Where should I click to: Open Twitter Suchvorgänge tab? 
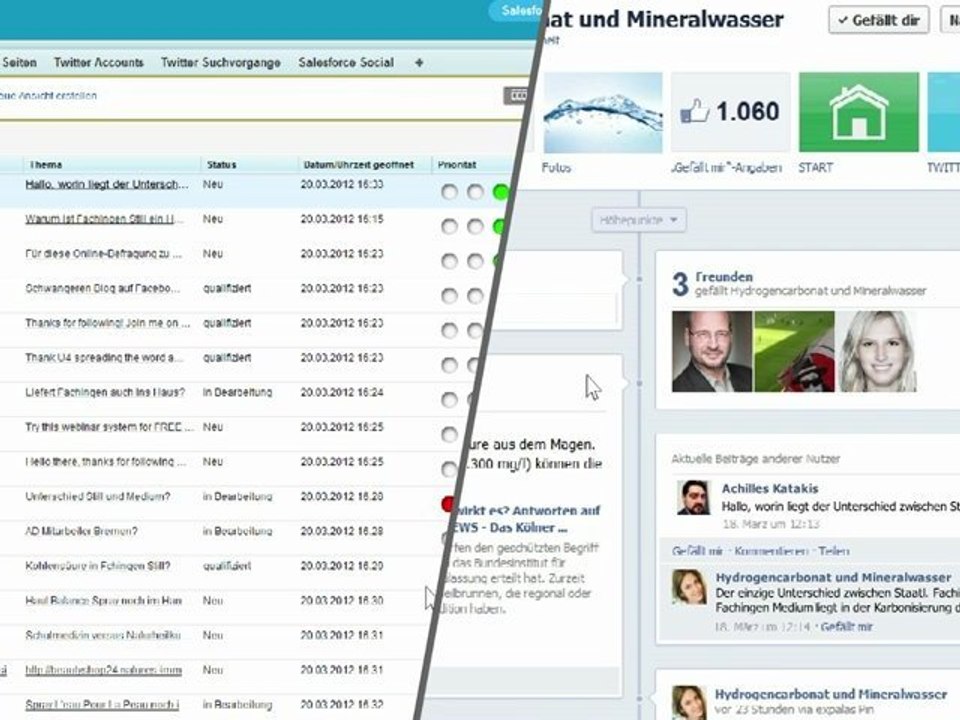(x=220, y=62)
